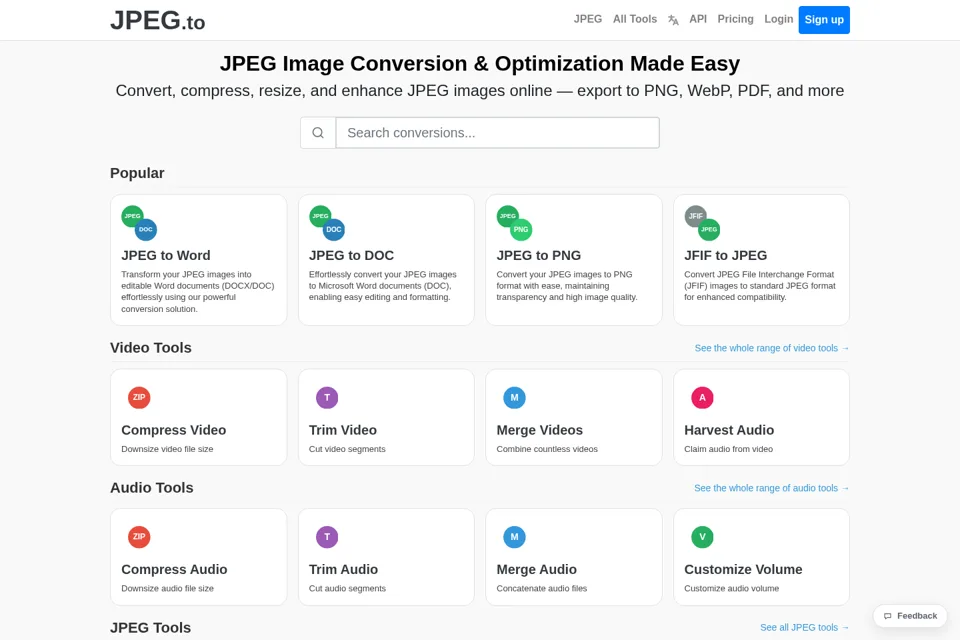Click 'Cut video segments' description
This screenshot has height=640, width=960.
347,449
